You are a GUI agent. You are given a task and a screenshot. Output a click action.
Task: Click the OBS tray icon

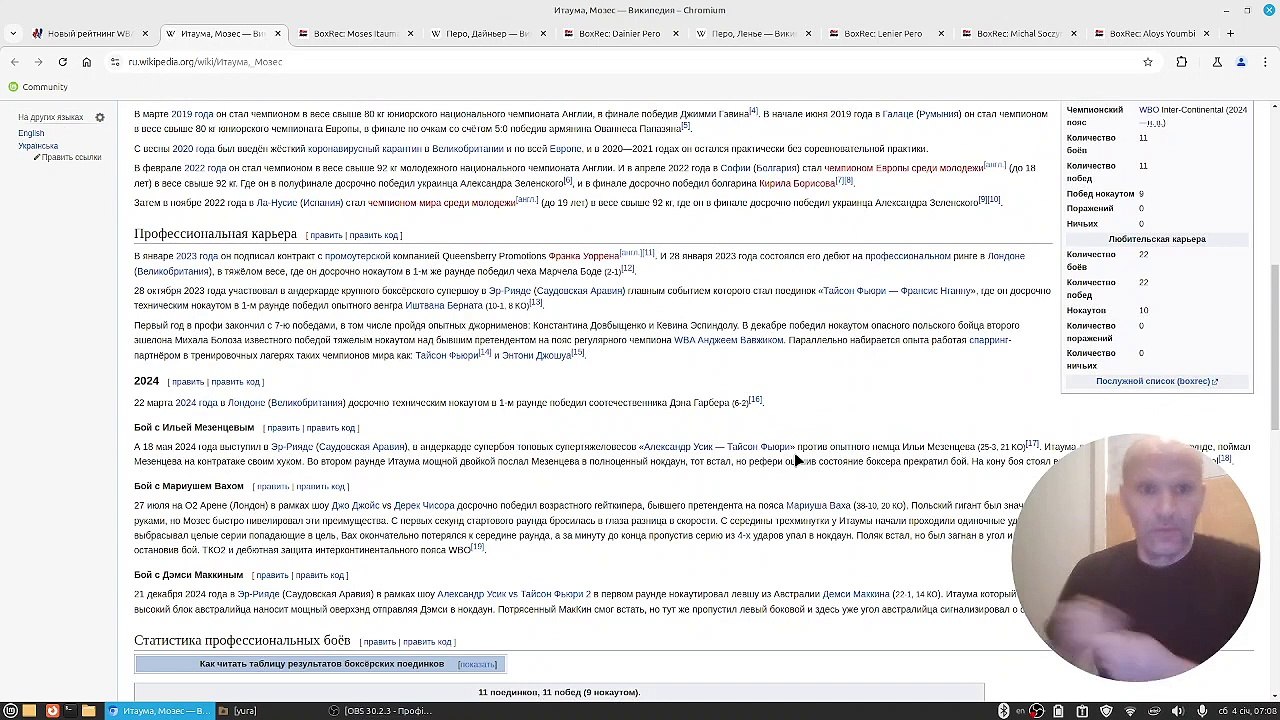click(x=1037, y=711)
